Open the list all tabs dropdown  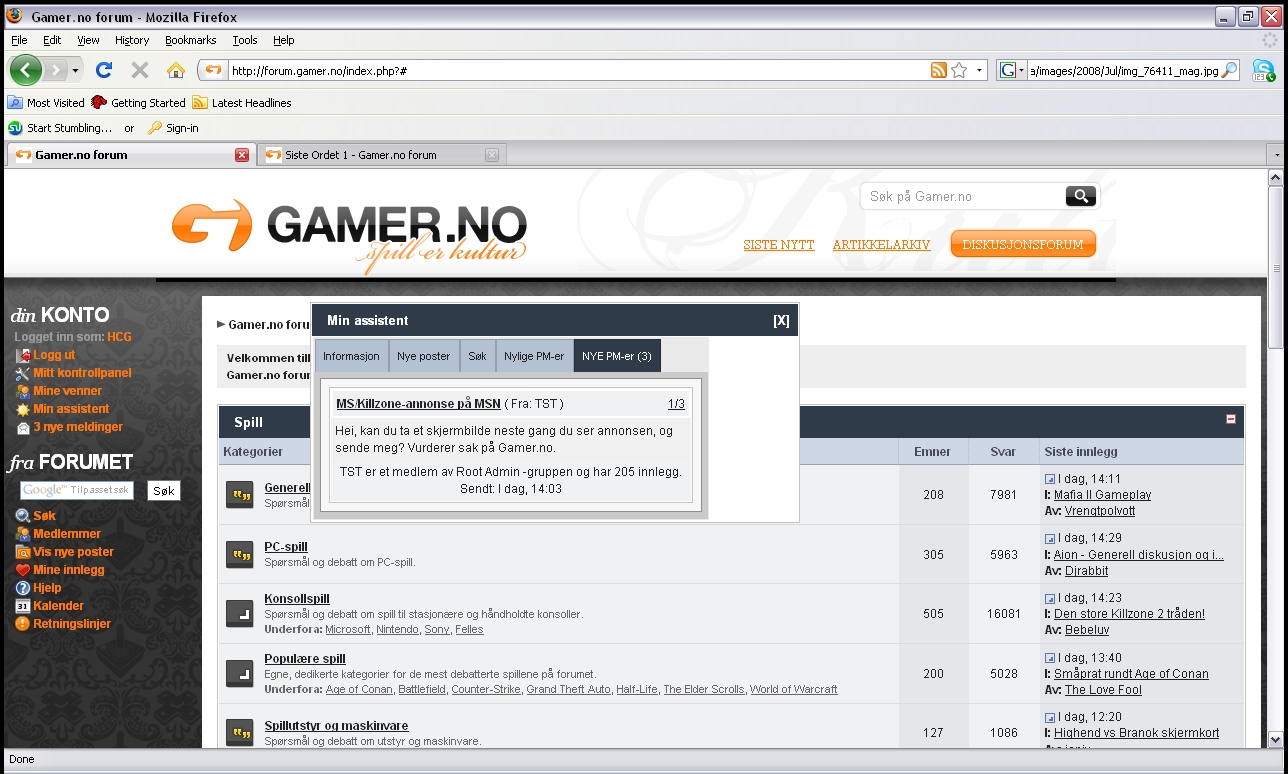(1276, 155)
